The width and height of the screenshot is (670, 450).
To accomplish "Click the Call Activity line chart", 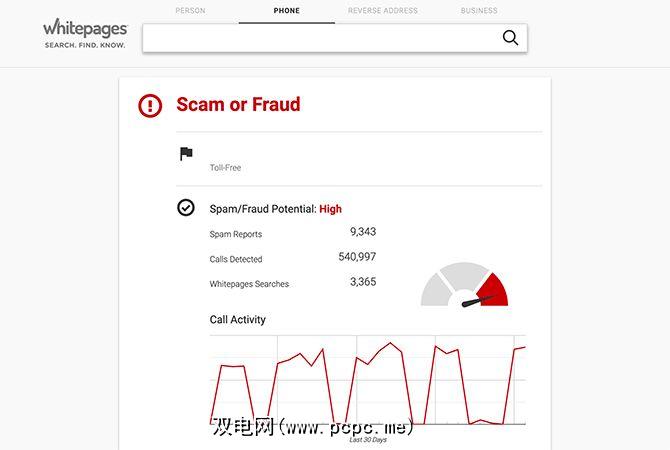I will (367, 380).
